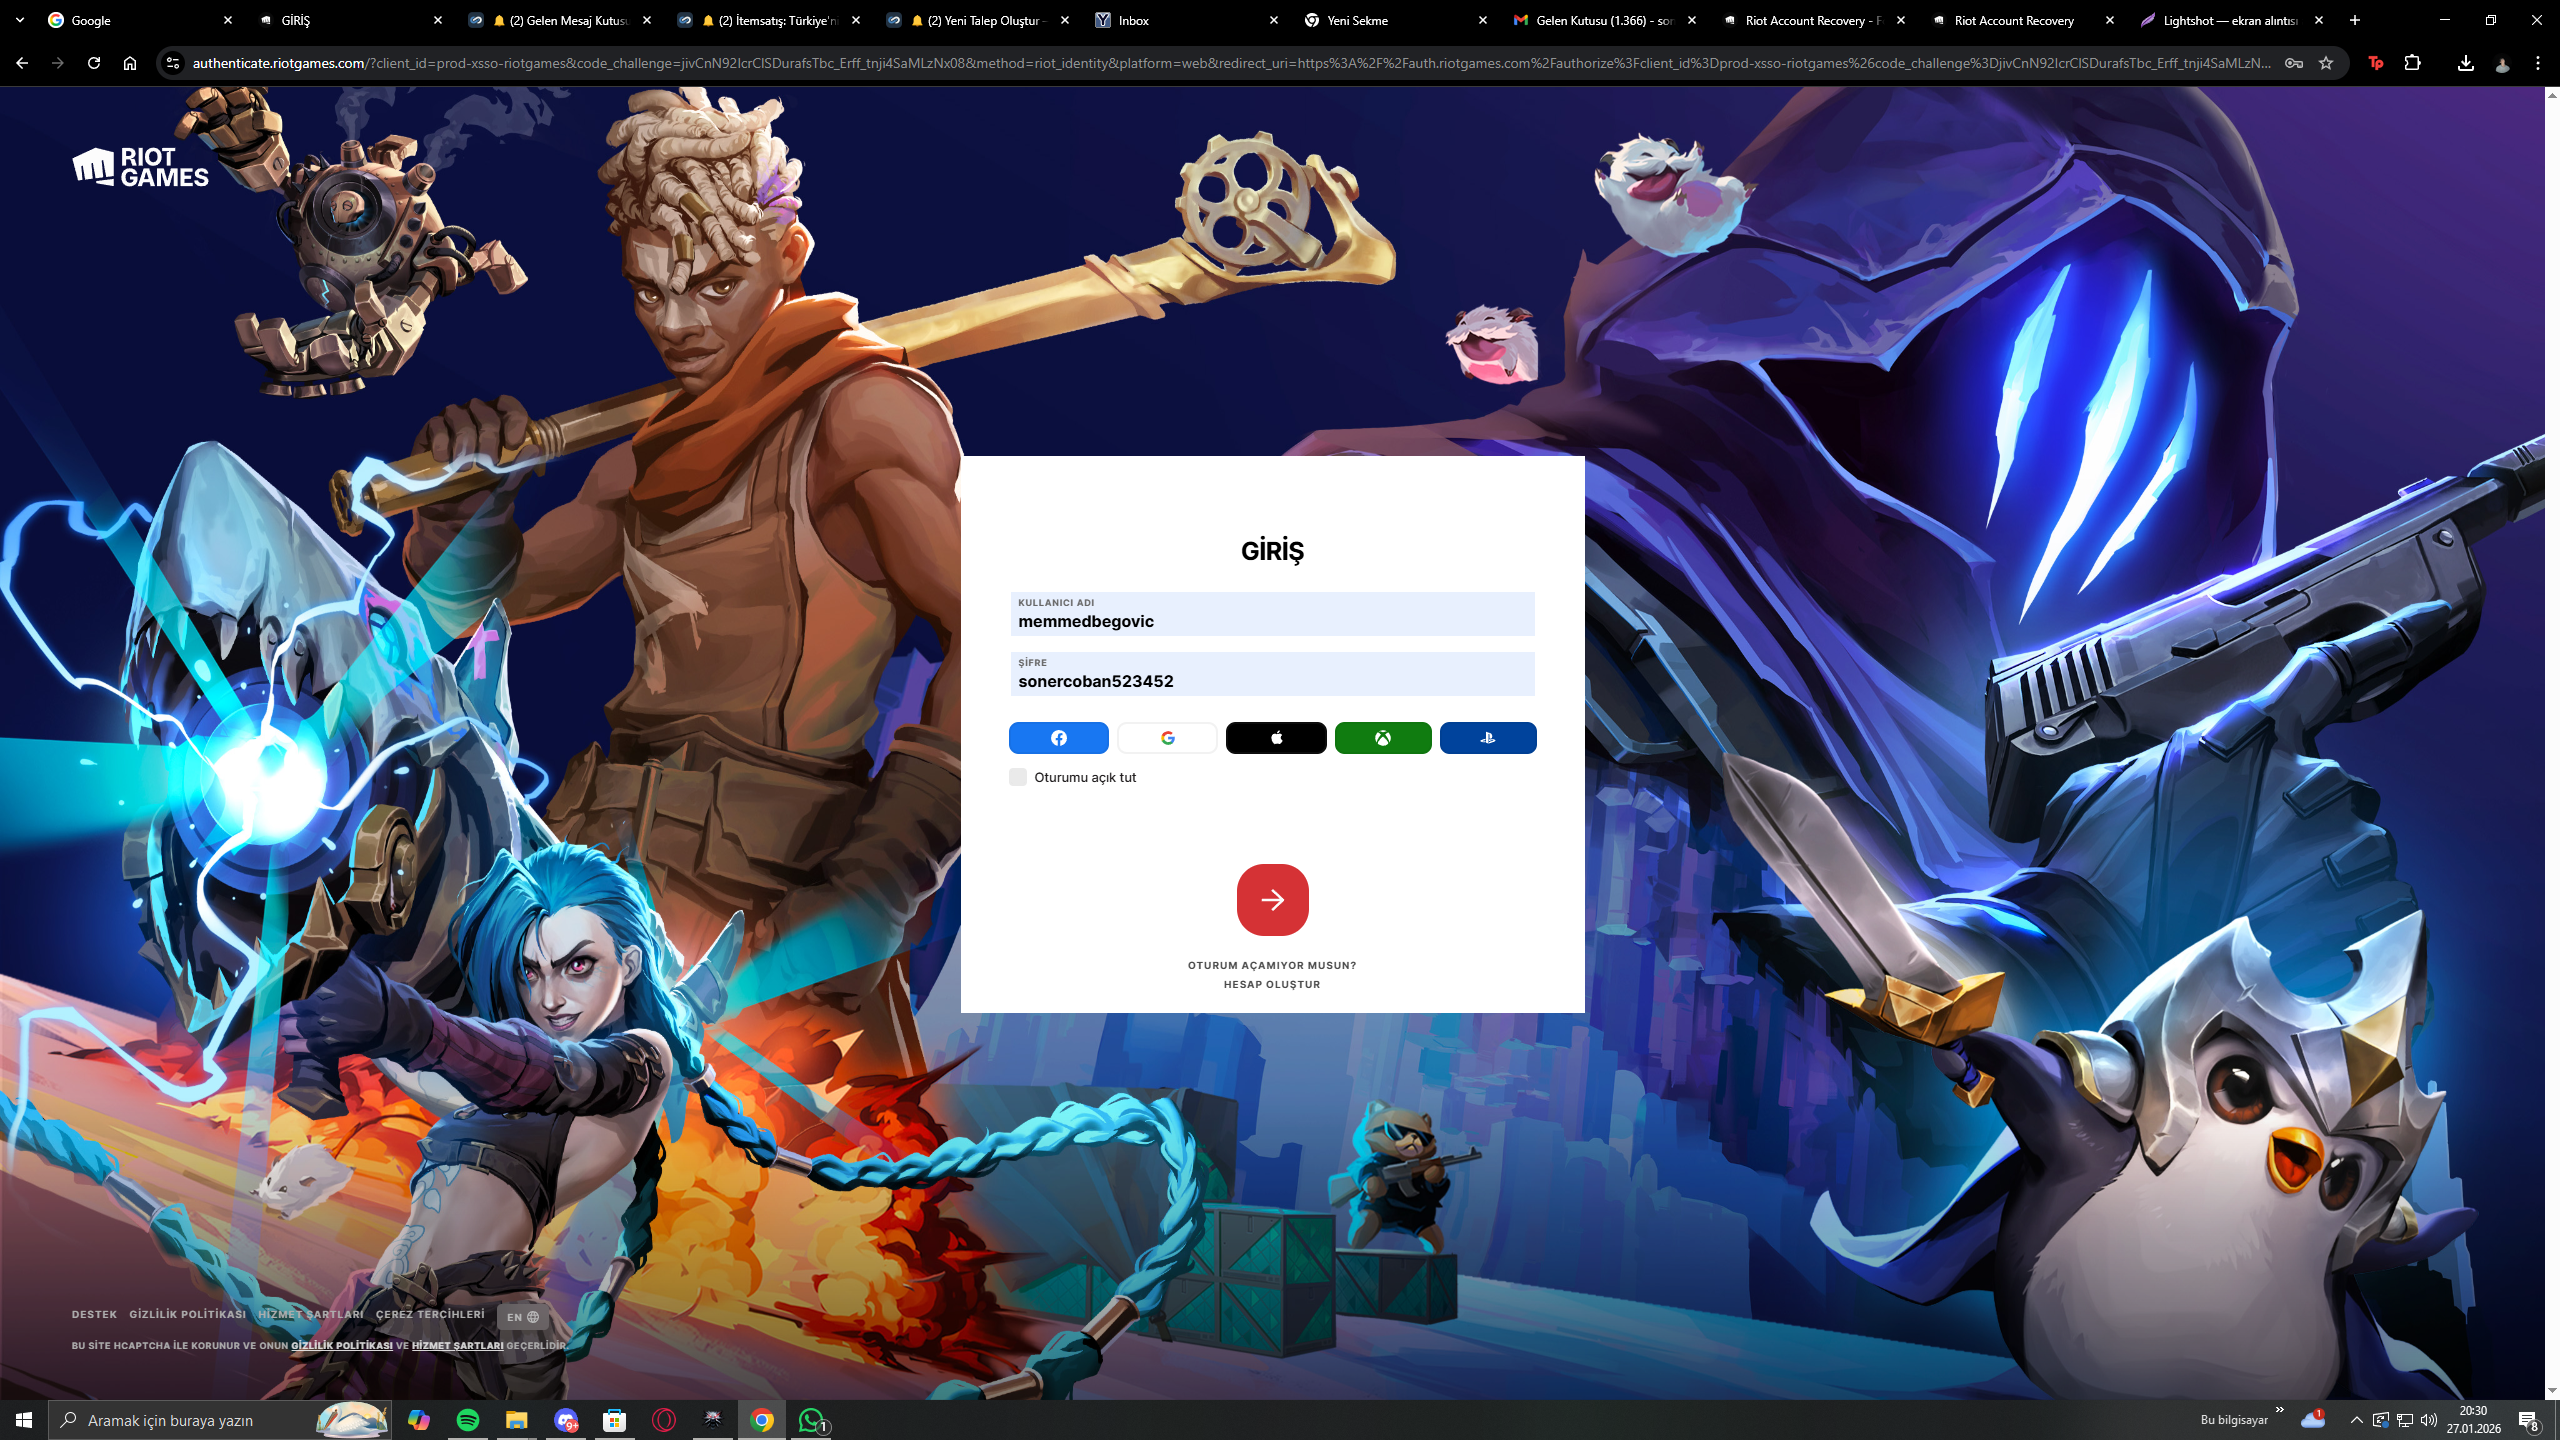Sign in with PlayStation button
This screenshot has height=1440, width=2560.
coord(1488,738)
